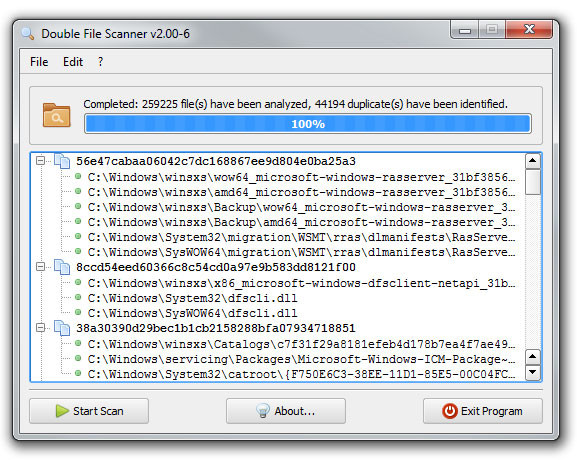Select C:\Windows\System32\catroot entry

coord(301,374)
